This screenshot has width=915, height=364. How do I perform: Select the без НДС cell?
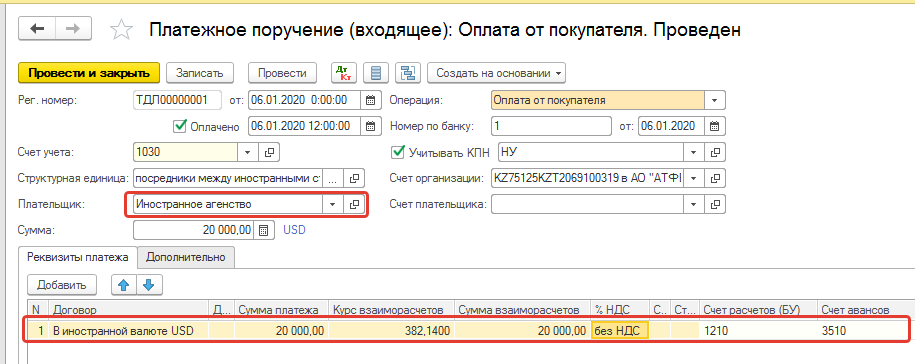(x=619, y=331)
